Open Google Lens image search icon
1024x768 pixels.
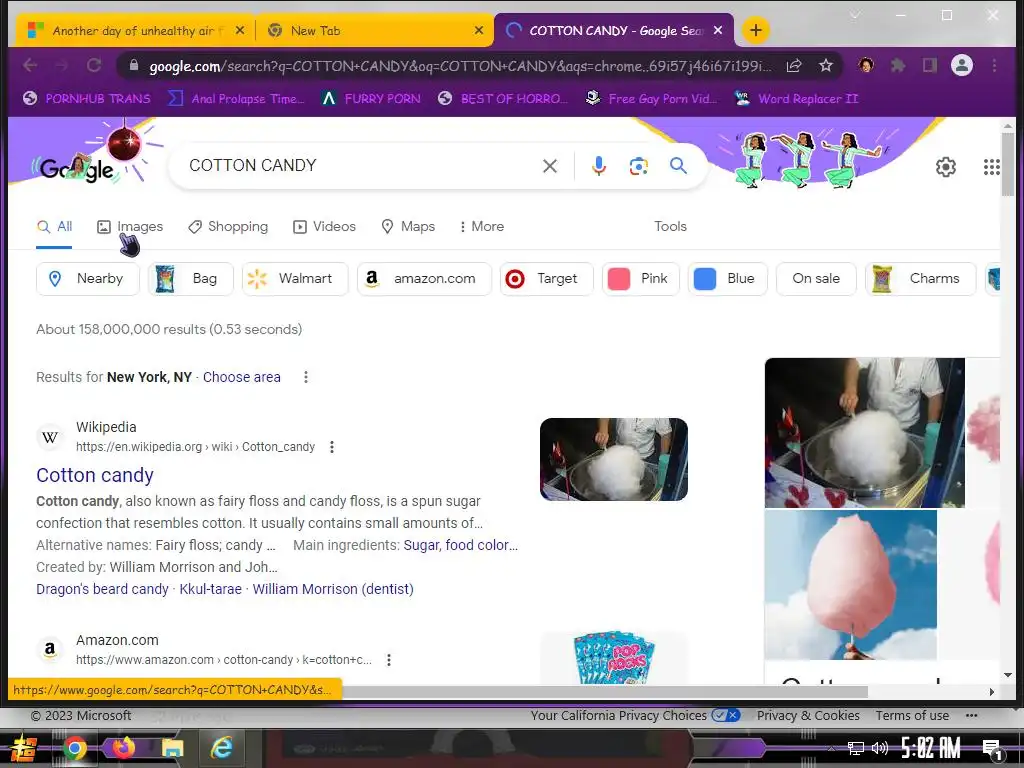pyautogui.click(x=639, y=166)
